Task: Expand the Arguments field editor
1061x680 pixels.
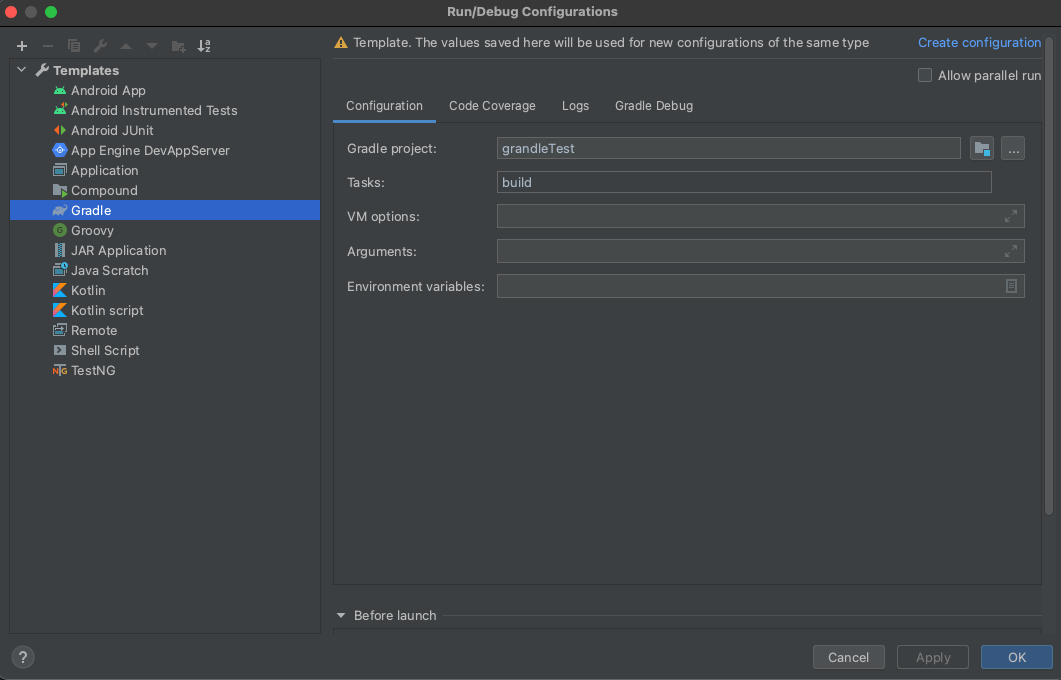Action: tap(1011, 251)
